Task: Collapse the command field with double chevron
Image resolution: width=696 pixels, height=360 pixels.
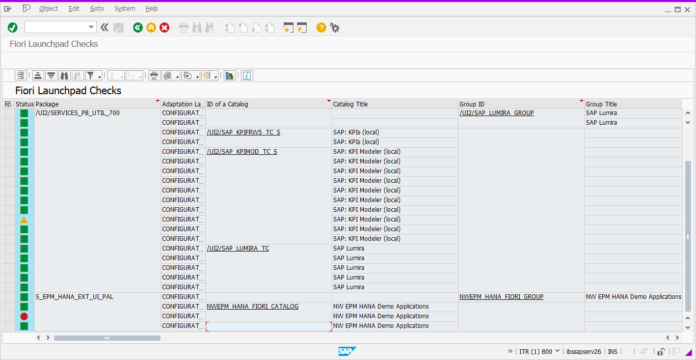Action: pyautogui.click(x=104, y=28)
